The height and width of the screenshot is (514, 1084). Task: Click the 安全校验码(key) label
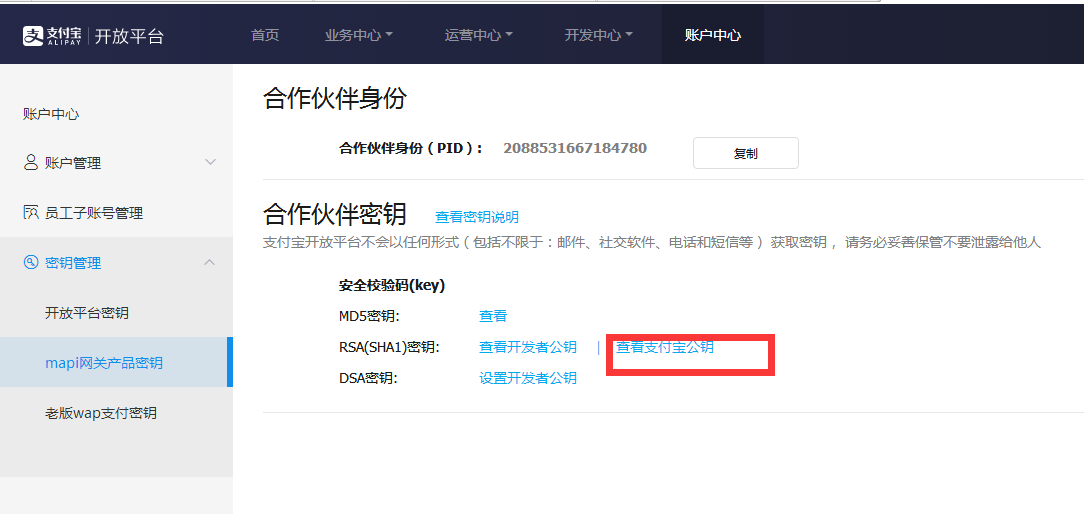(392, 285)
